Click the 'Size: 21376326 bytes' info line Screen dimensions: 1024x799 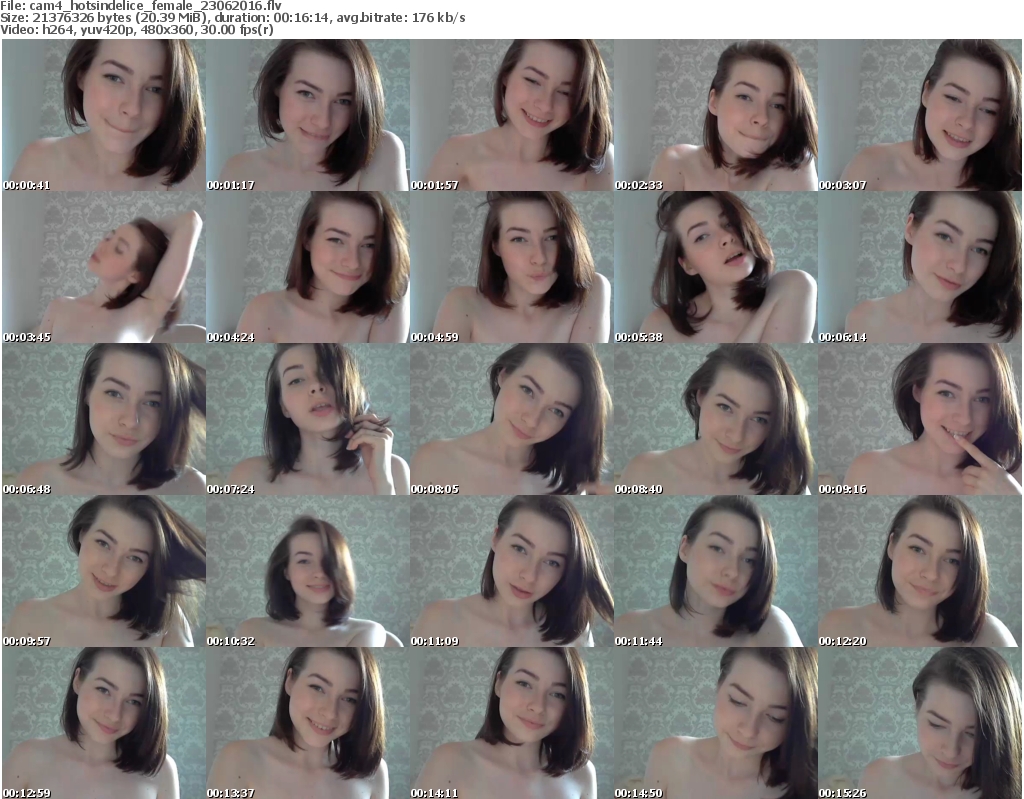pyautogui.click(x=232, y=18)
